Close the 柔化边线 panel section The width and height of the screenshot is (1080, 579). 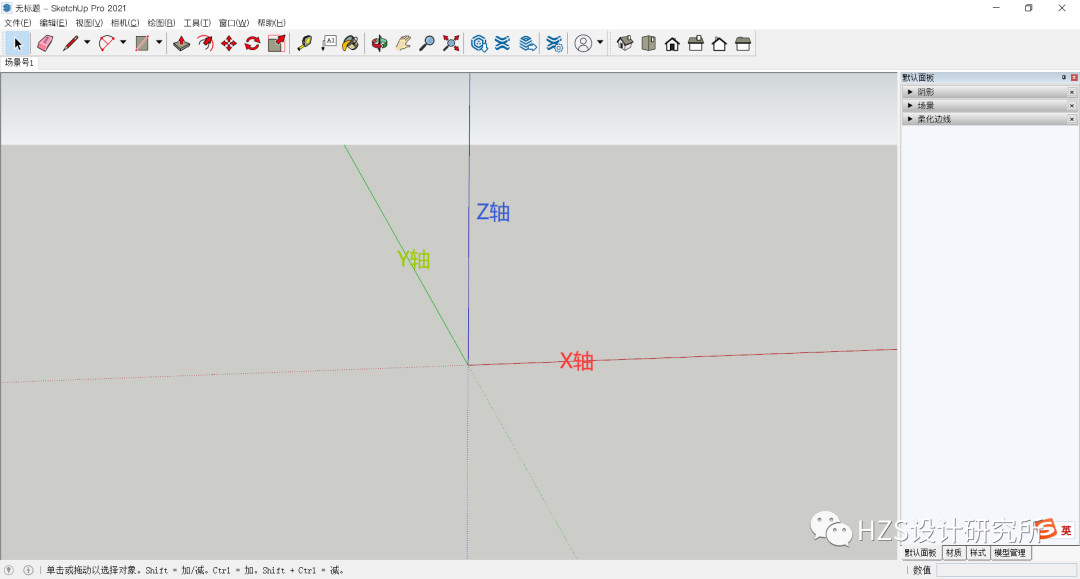pyautogui.click(x=1071, y=117)
